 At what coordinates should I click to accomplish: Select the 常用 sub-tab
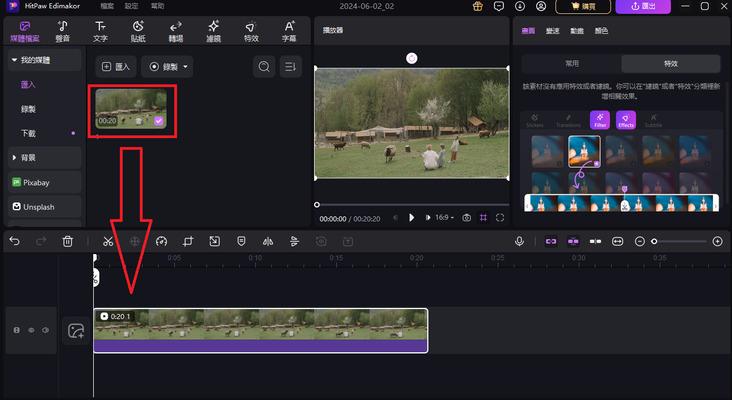click(x=571, y=63)
